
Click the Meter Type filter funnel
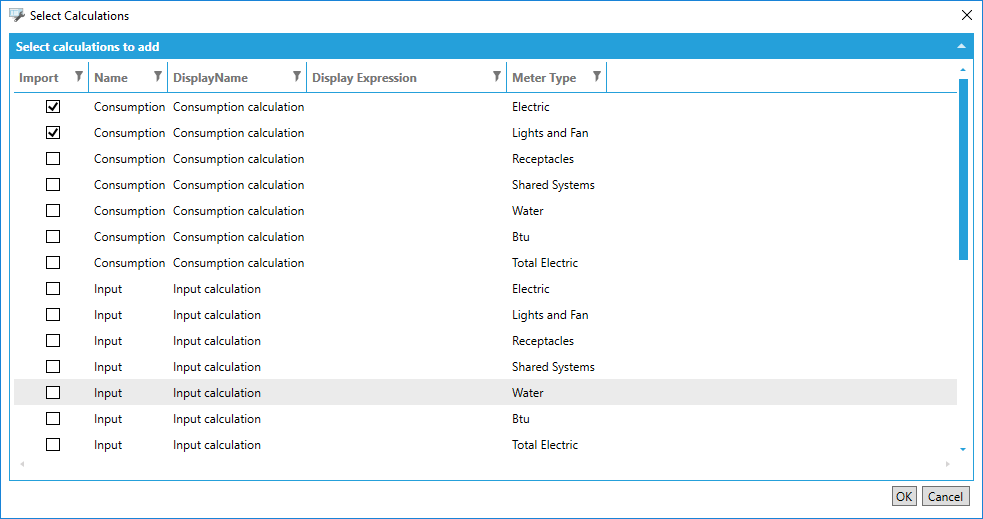[x=597, y=77]
